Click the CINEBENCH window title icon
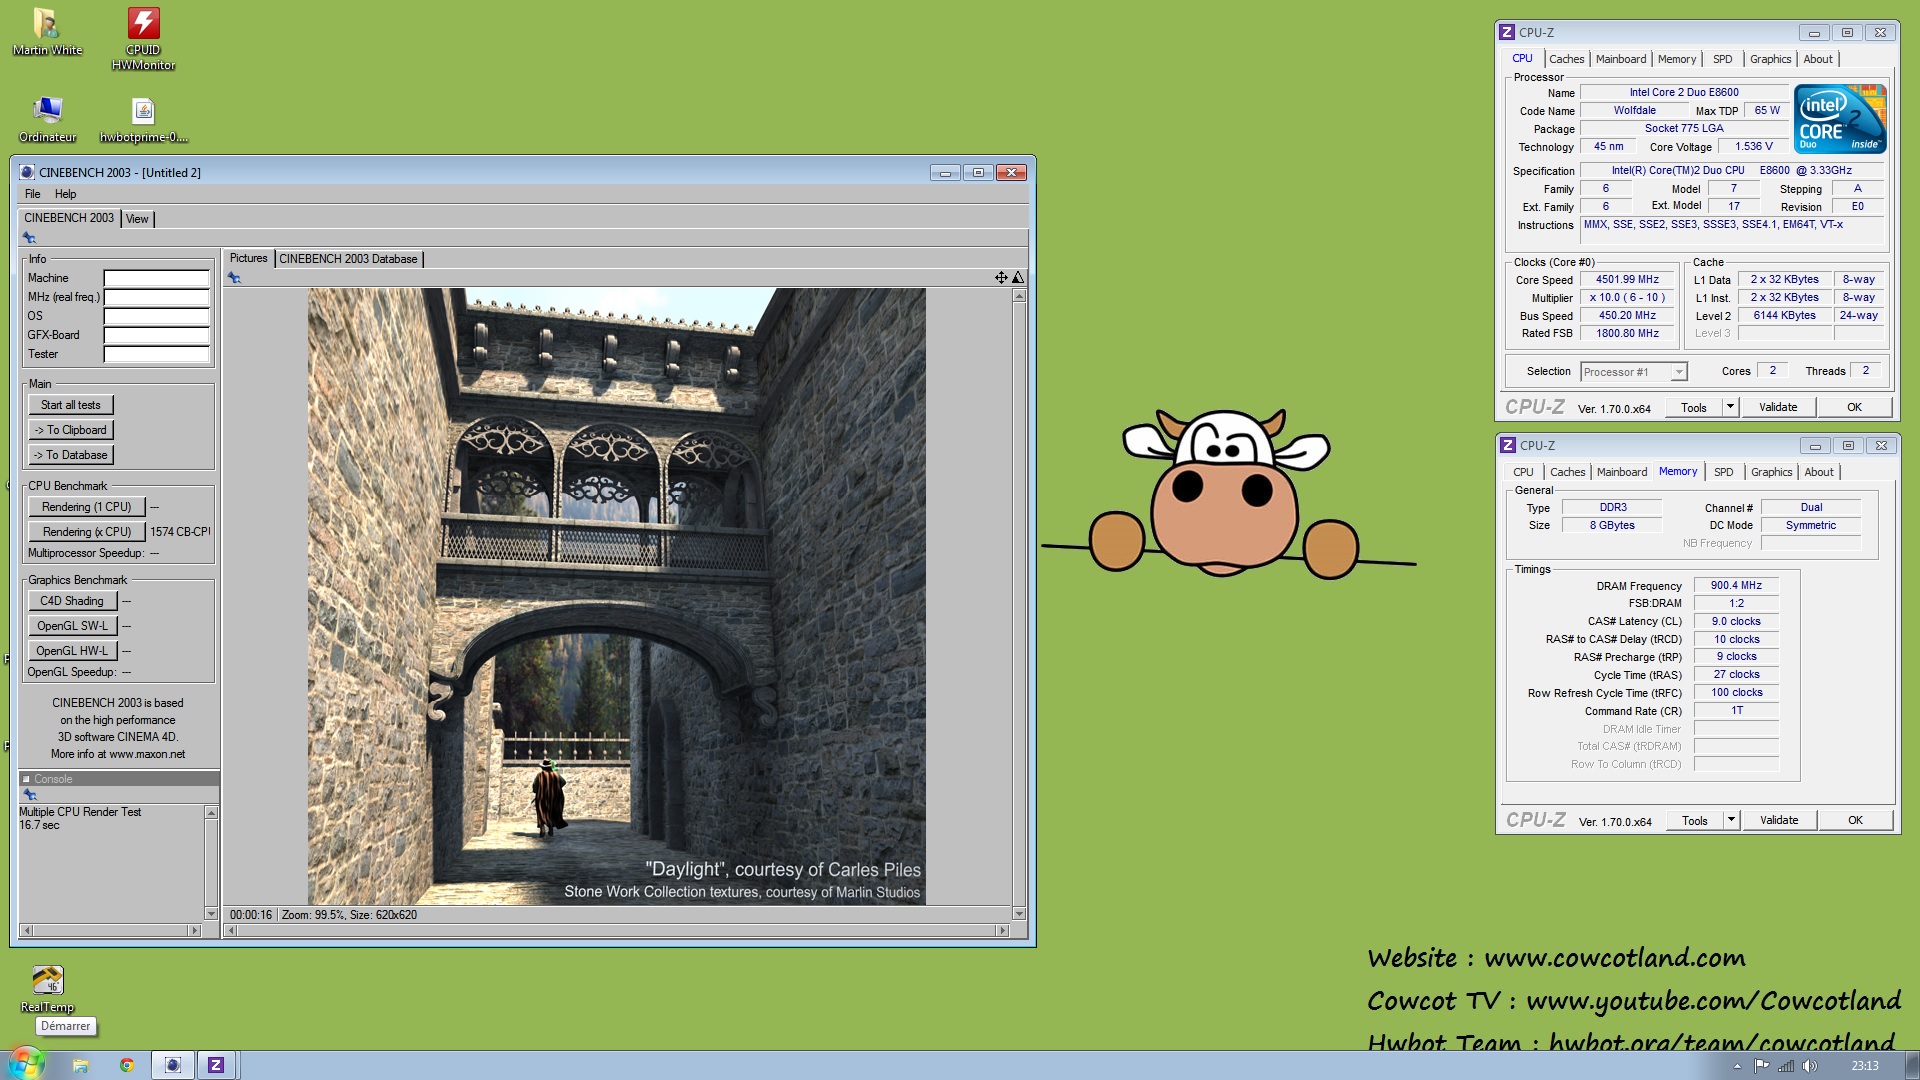 point(27,172)
